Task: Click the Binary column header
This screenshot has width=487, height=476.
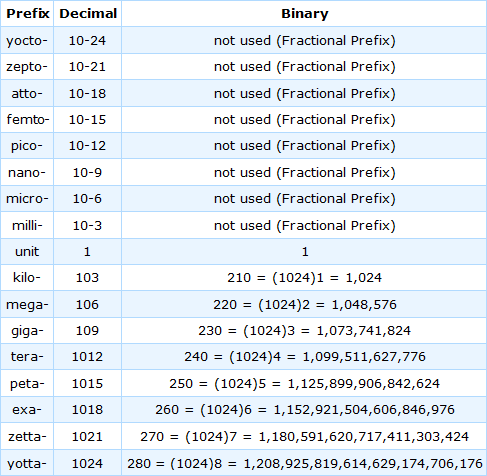Action: (304, 14)
